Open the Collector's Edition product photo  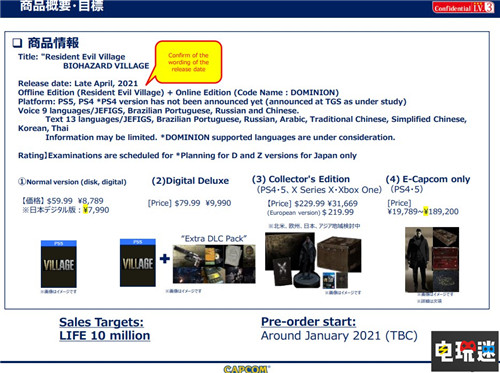[x=313, y=260]
